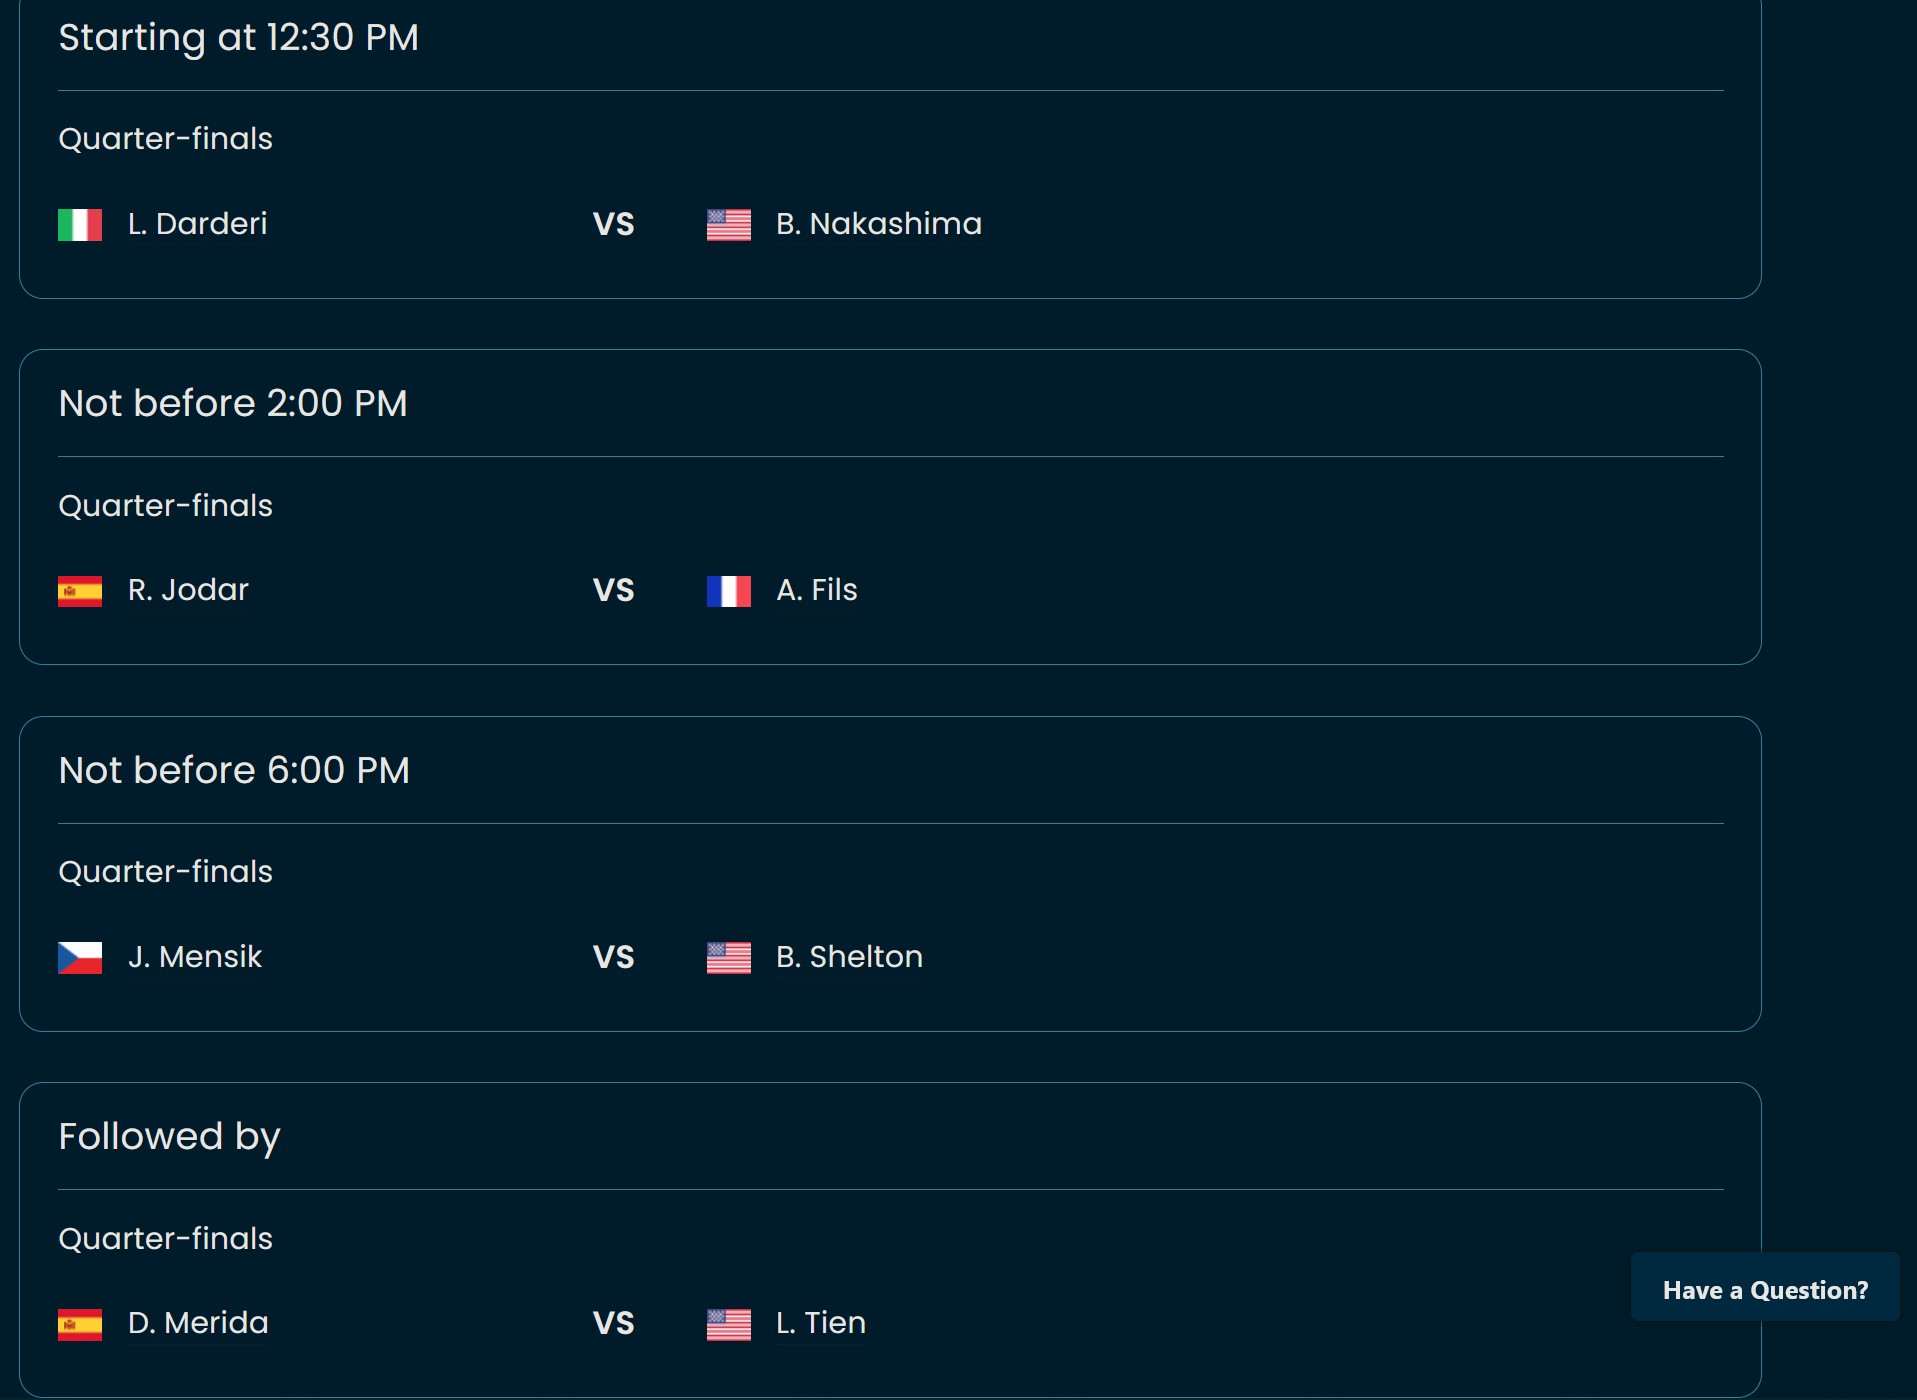Open player profile for L. Darderi
The image size is (1917, 1400).
coord(198,224)
